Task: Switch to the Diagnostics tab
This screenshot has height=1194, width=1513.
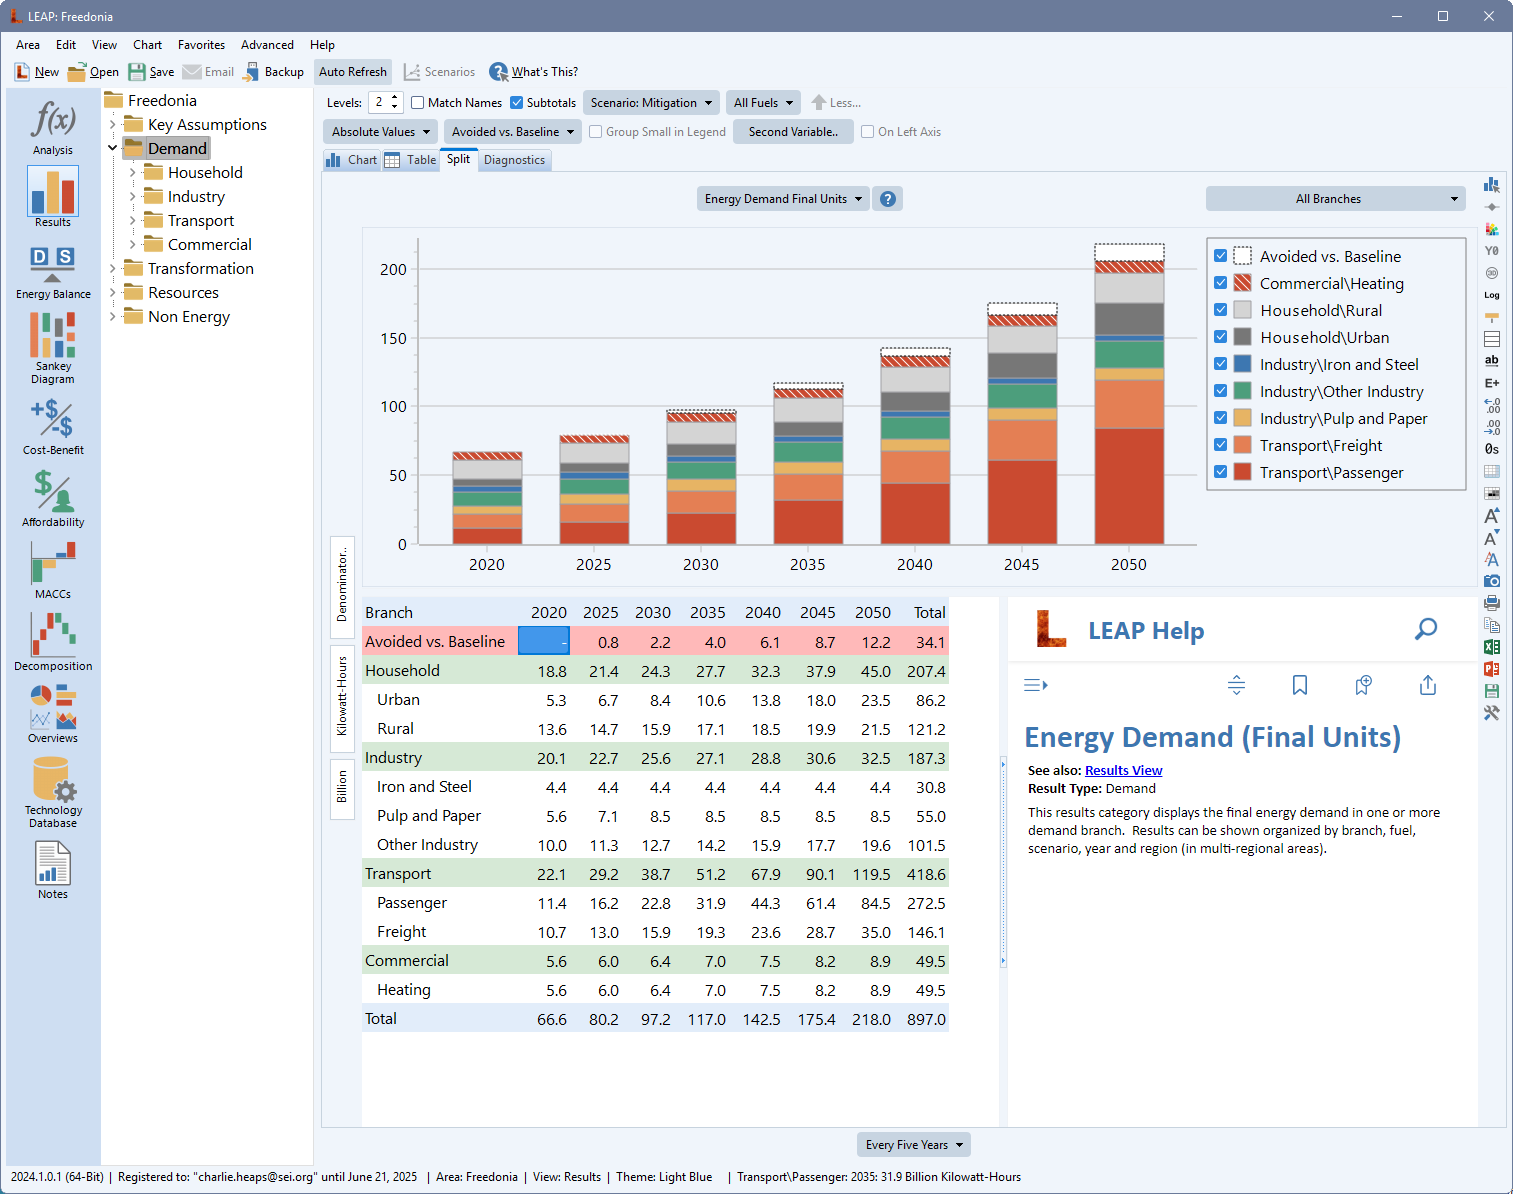Action: click(x=514, y=160)
